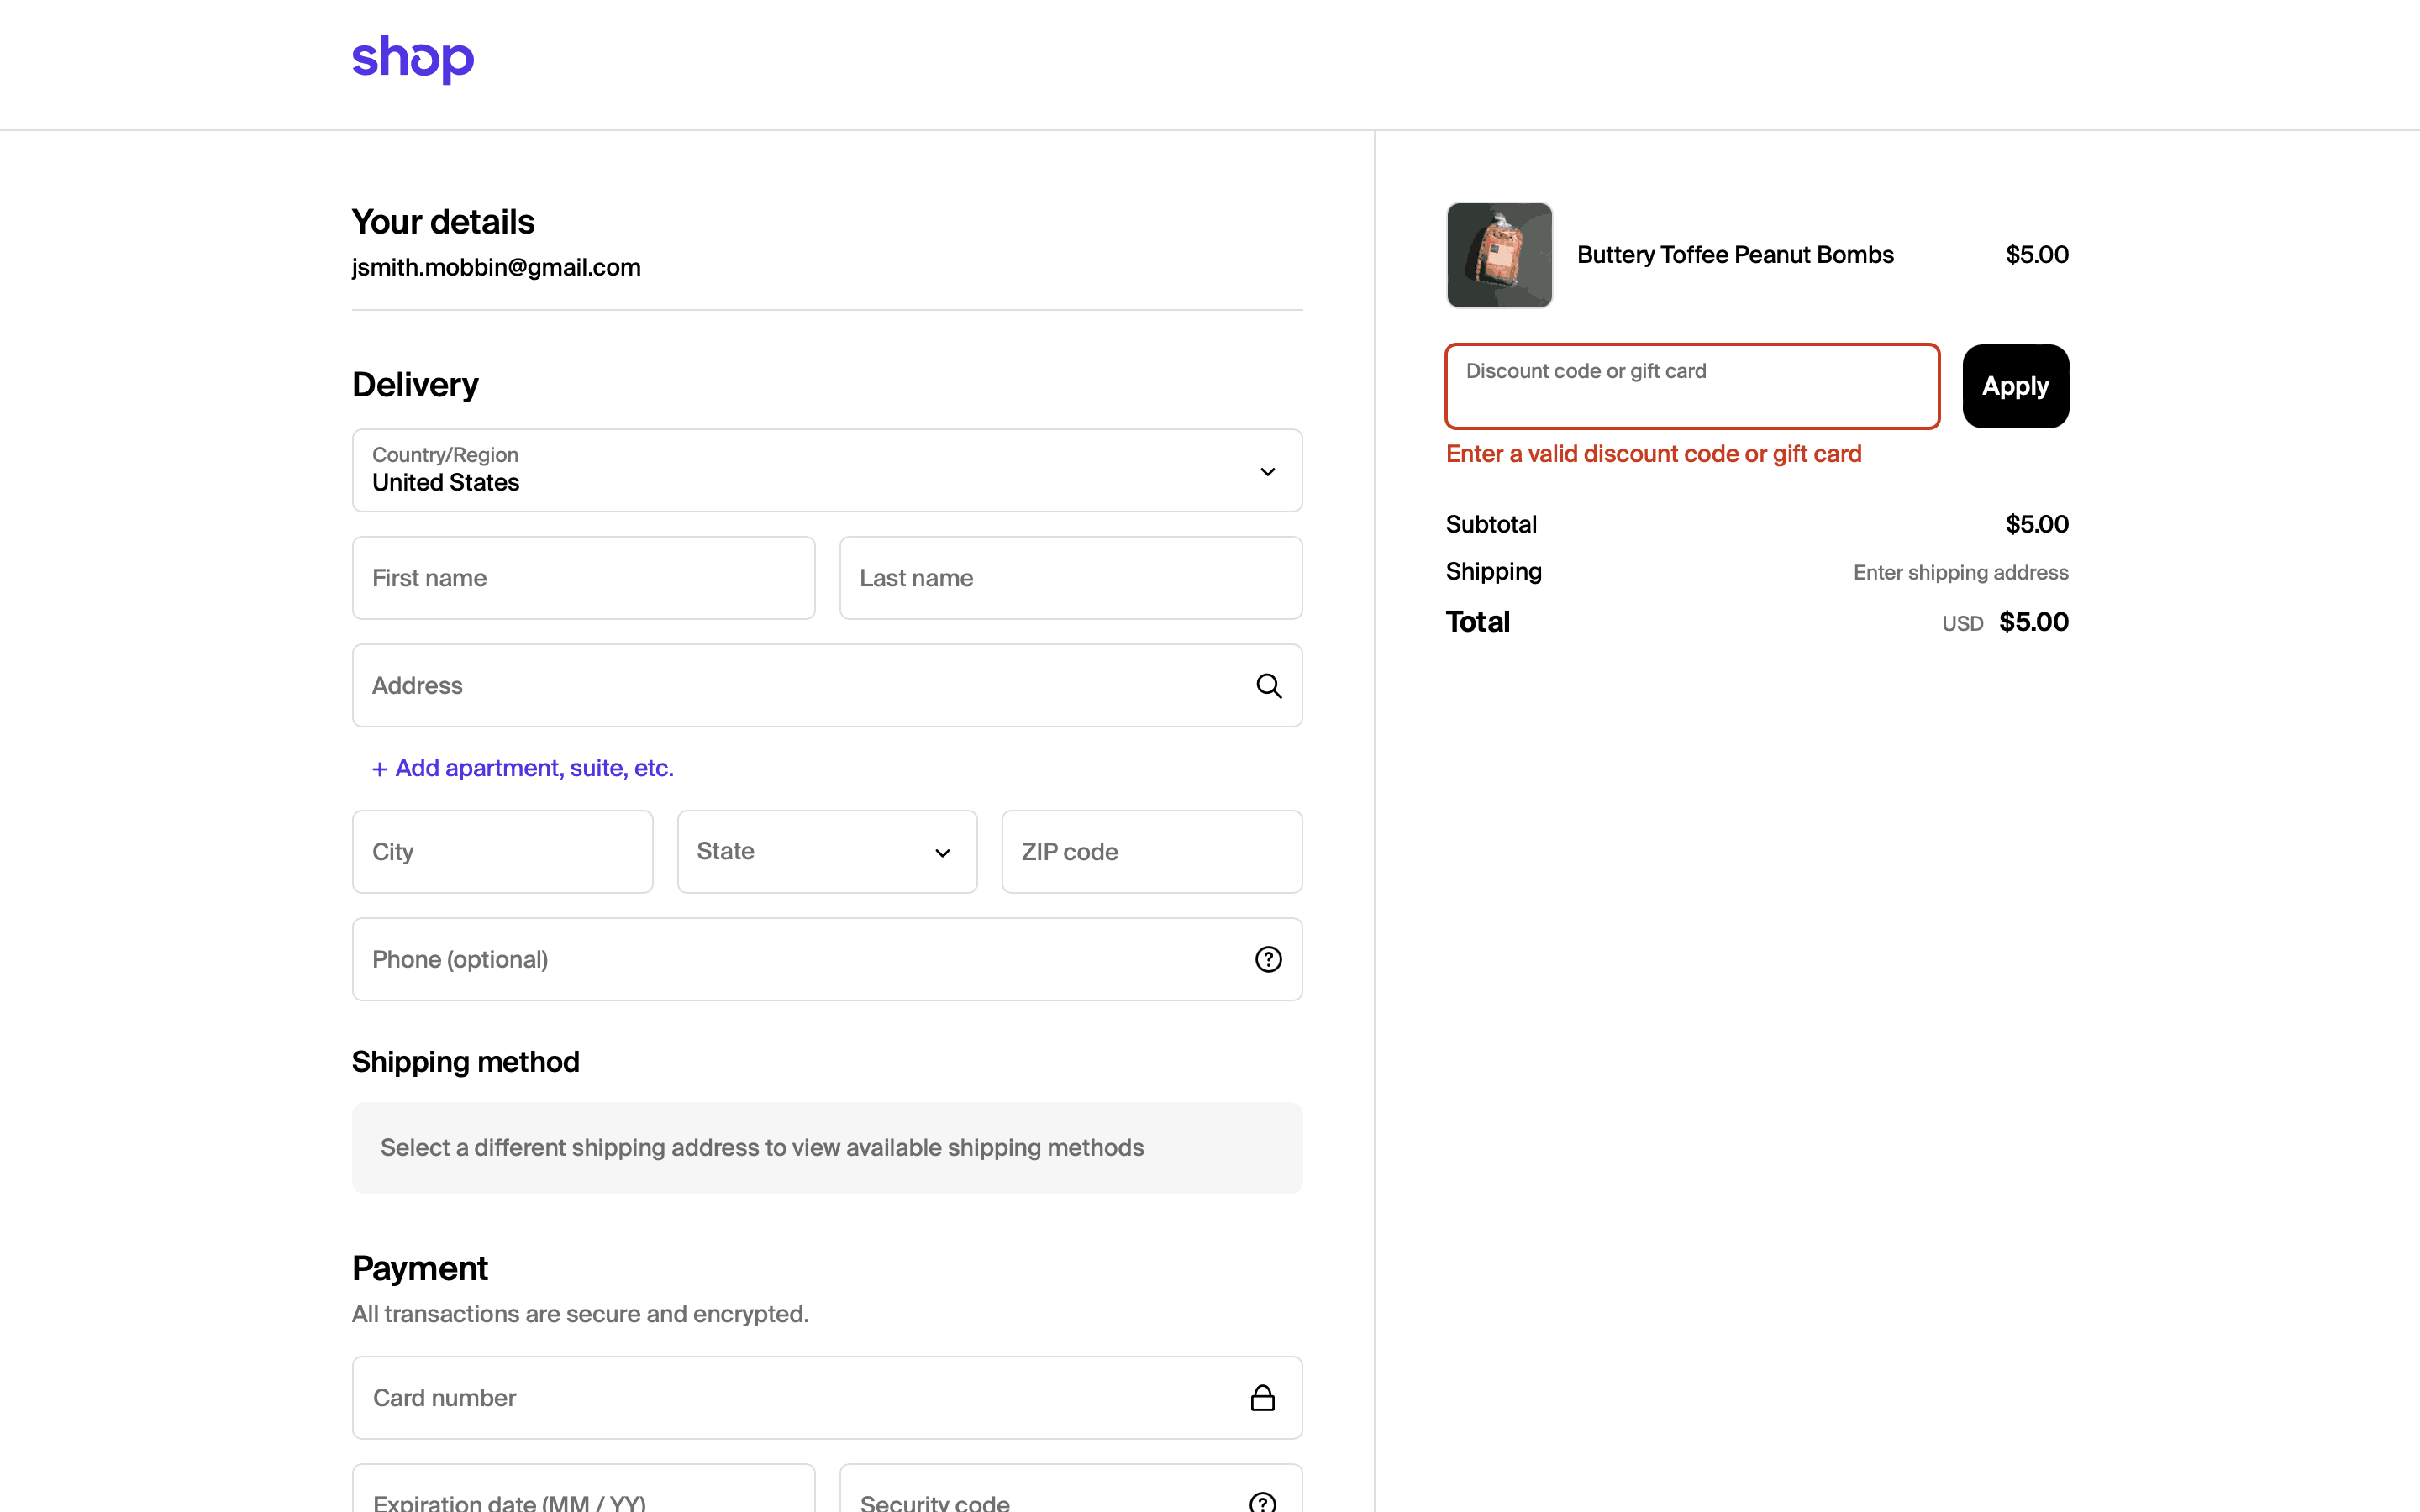Screen dimensions: 2420x1512
Task: Click the Shop logo
Action: 412,58
